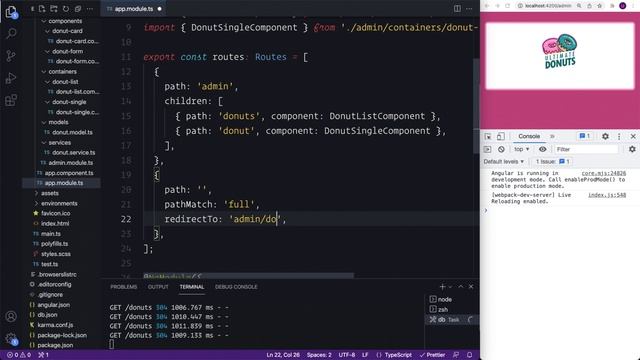Select the Console tab in DevTools
Viewport: 640px width, 360px height.
point(529,136)
